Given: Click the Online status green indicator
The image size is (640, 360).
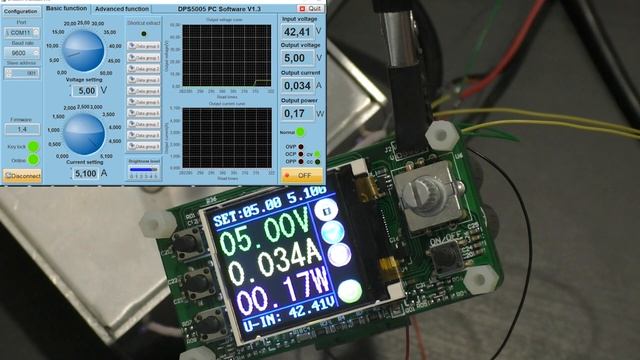Looking at the screenshot, I should 33,160.
